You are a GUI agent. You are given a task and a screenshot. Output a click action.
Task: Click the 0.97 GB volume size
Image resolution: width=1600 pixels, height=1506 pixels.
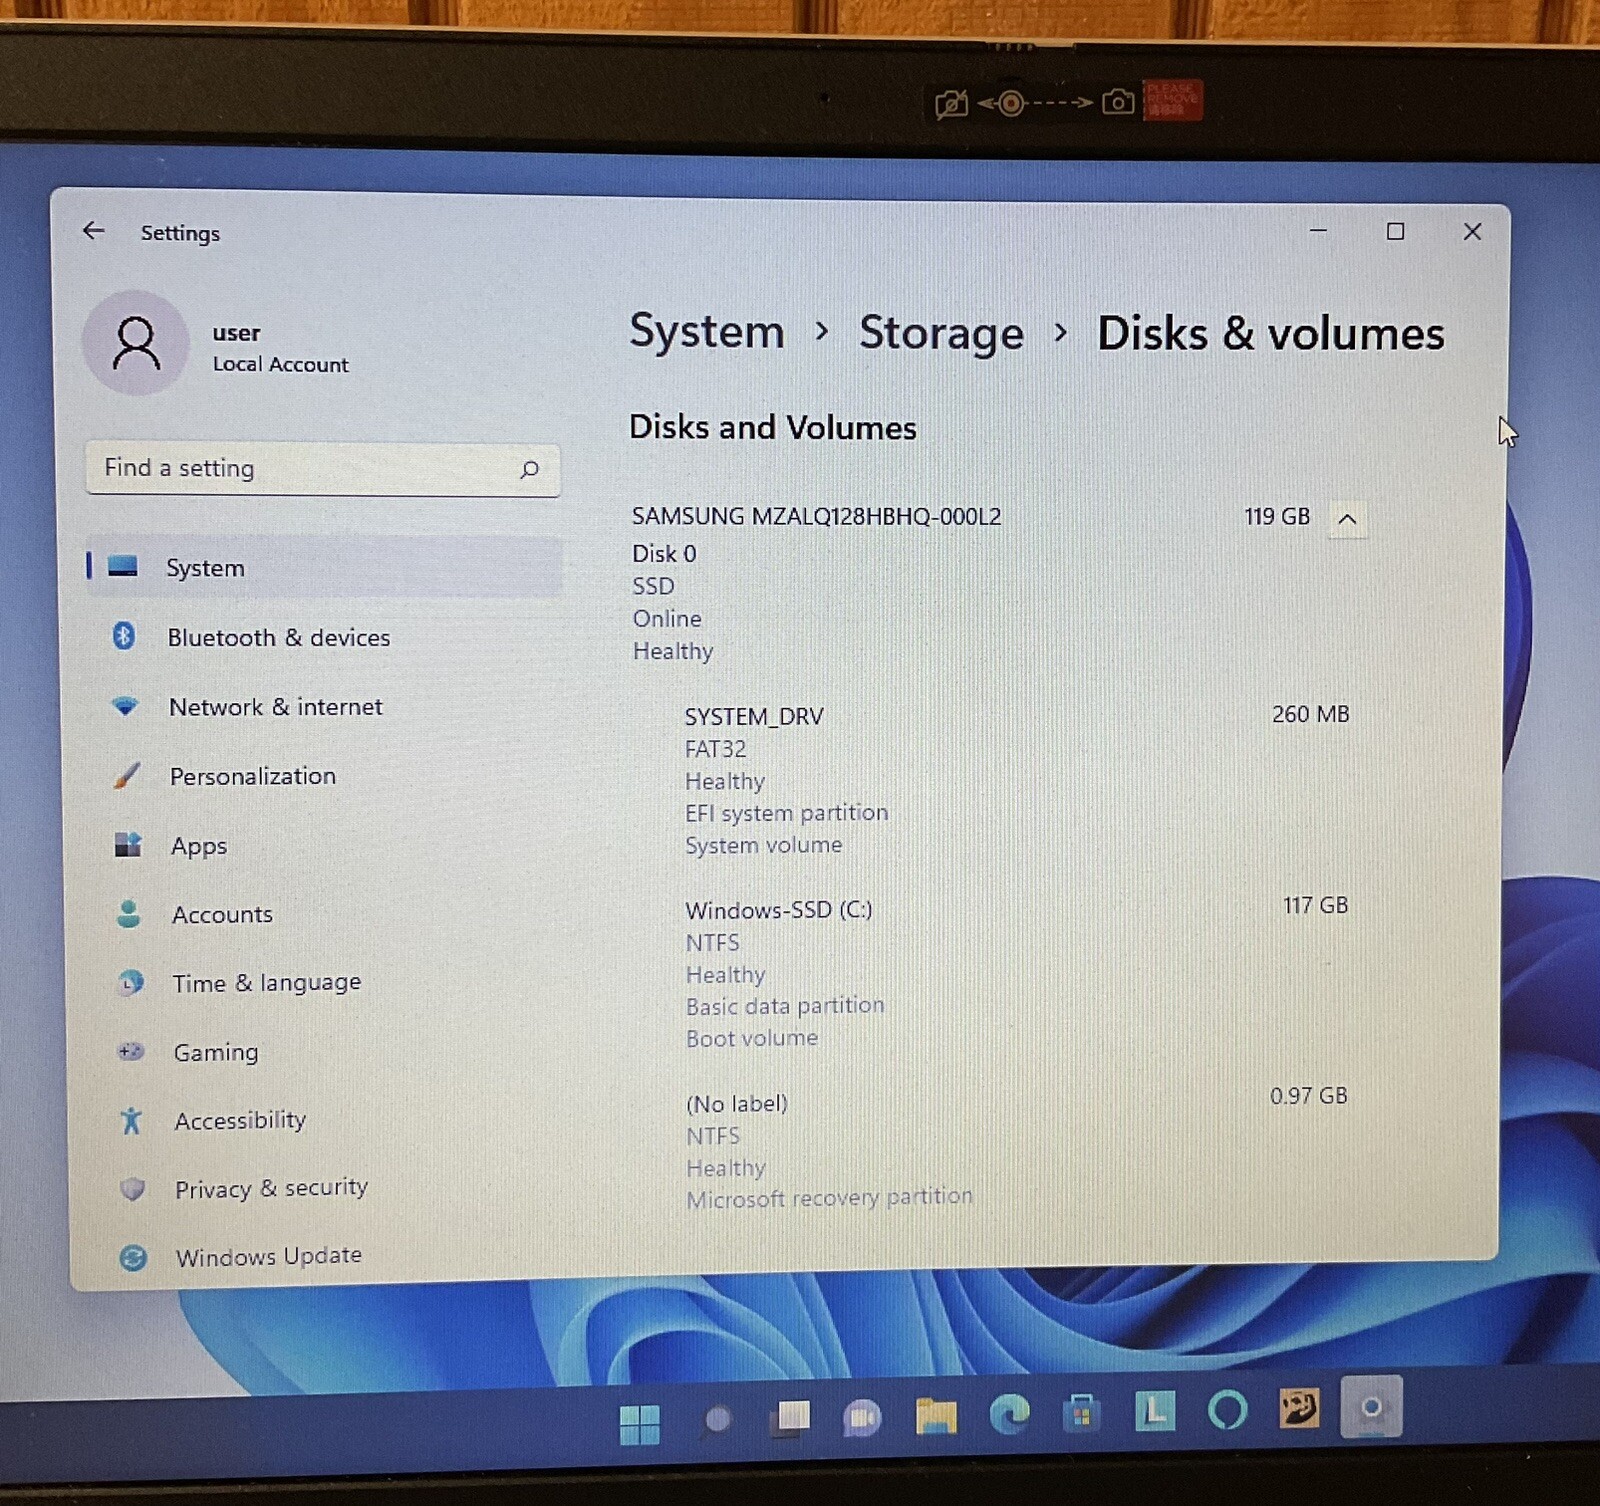[1308, 1095]
